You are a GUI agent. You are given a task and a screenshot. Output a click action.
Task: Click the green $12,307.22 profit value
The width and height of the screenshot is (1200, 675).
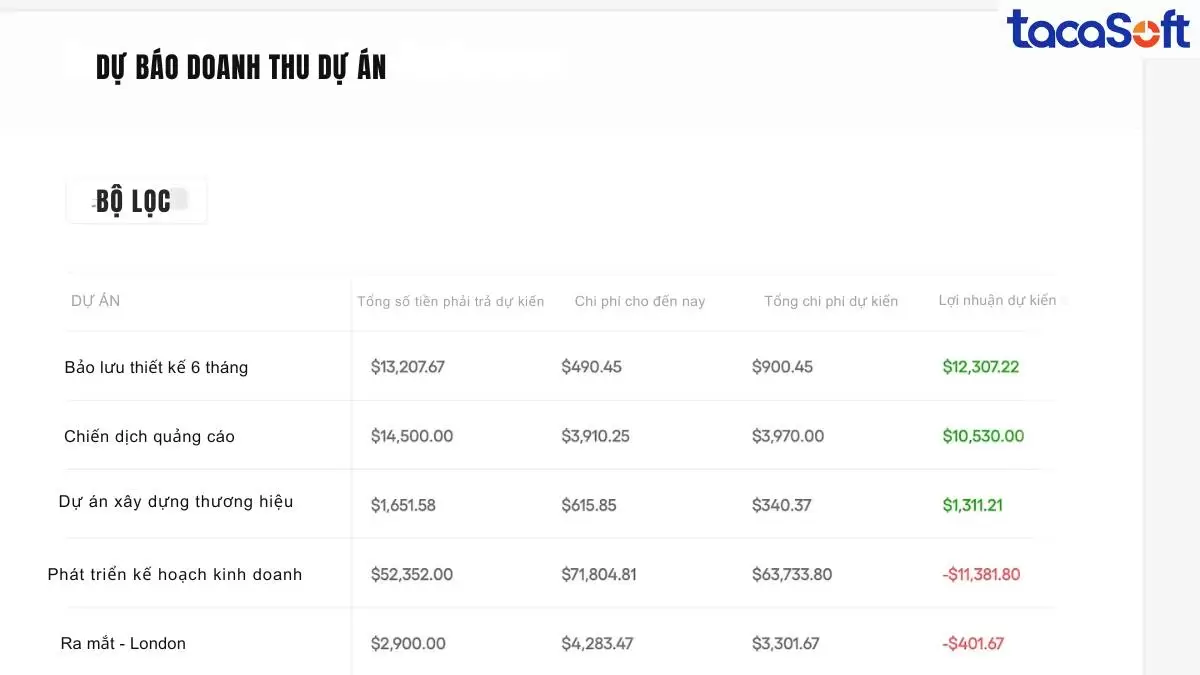pos(980,367)
